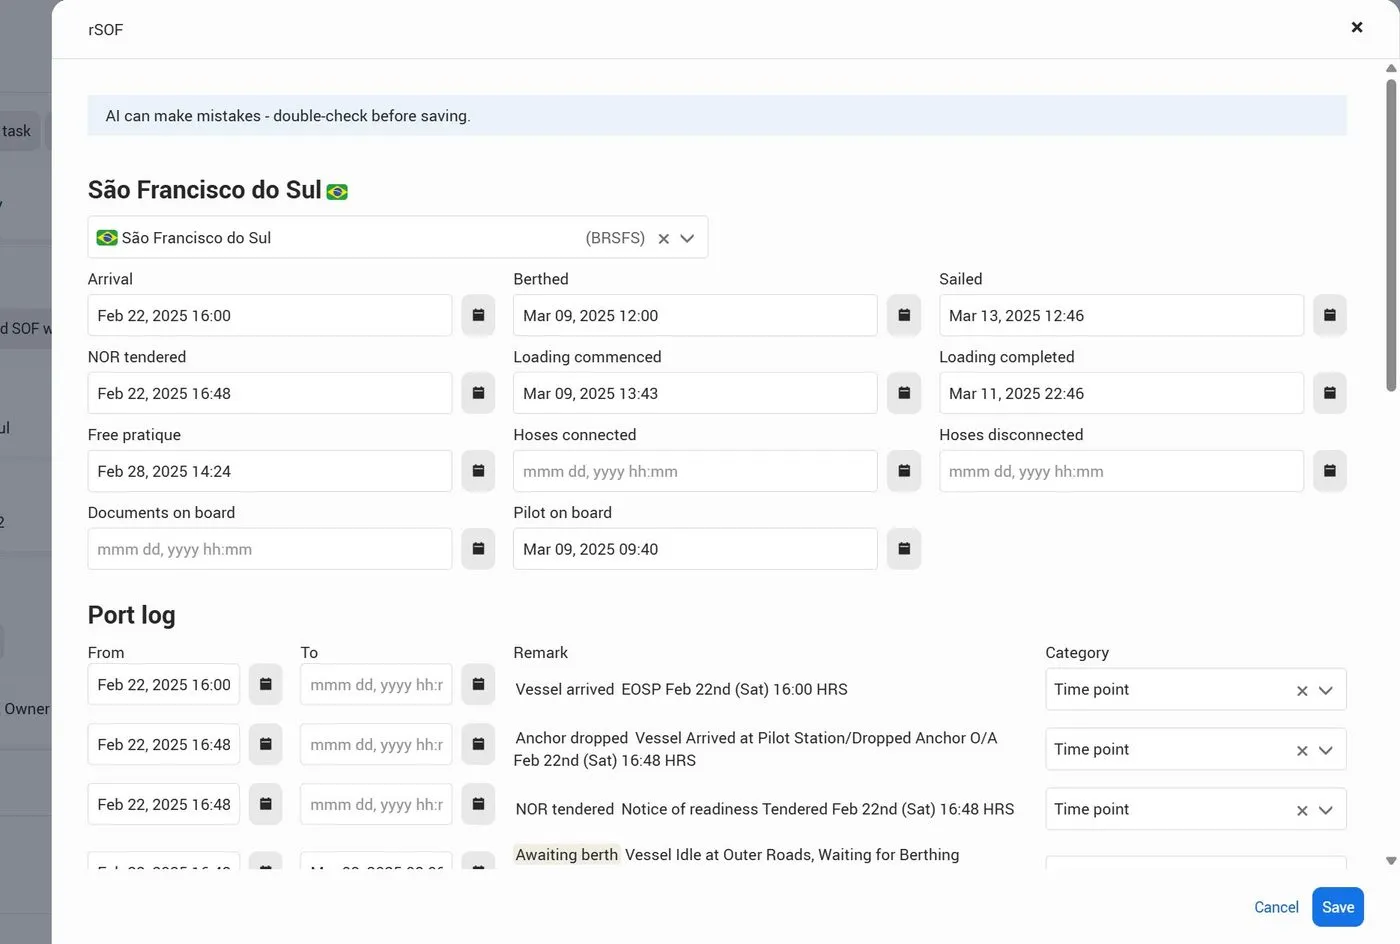Open calendar picker for Berthed date
Viewport: 1400px width, 944px height.
pos(904,315)
